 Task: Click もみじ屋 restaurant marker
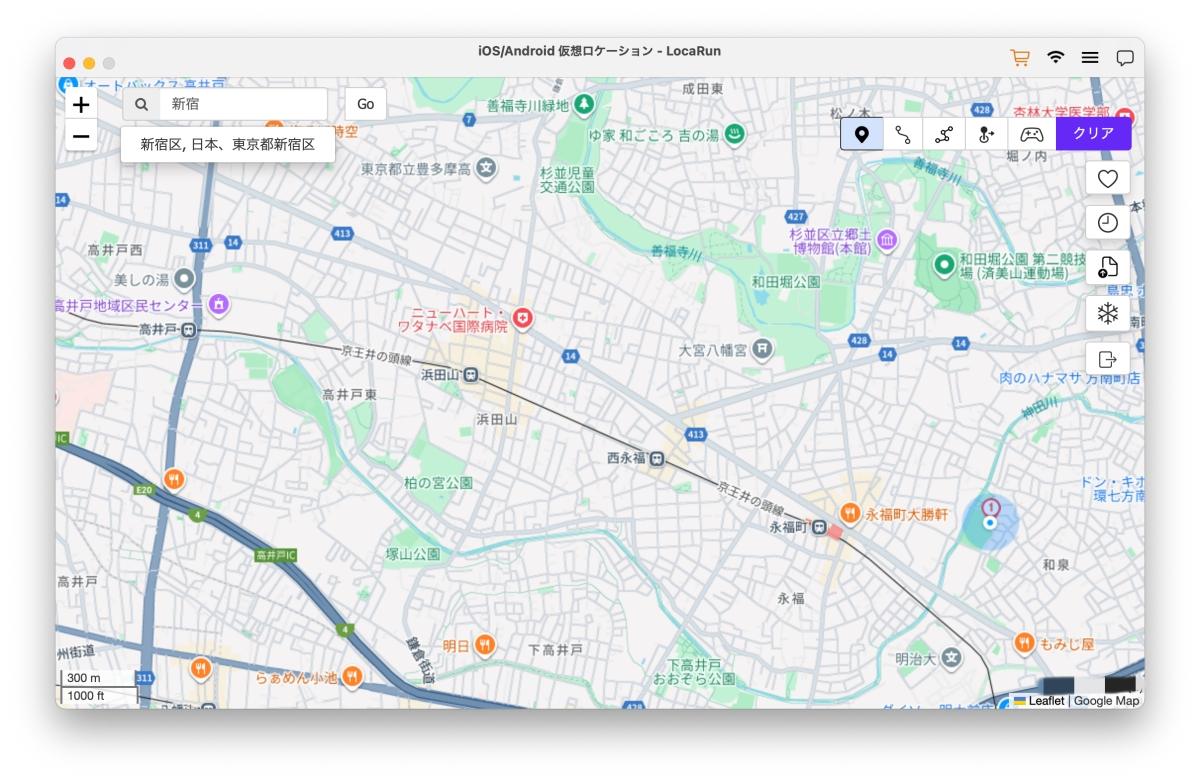click(x=1024, y=643)
